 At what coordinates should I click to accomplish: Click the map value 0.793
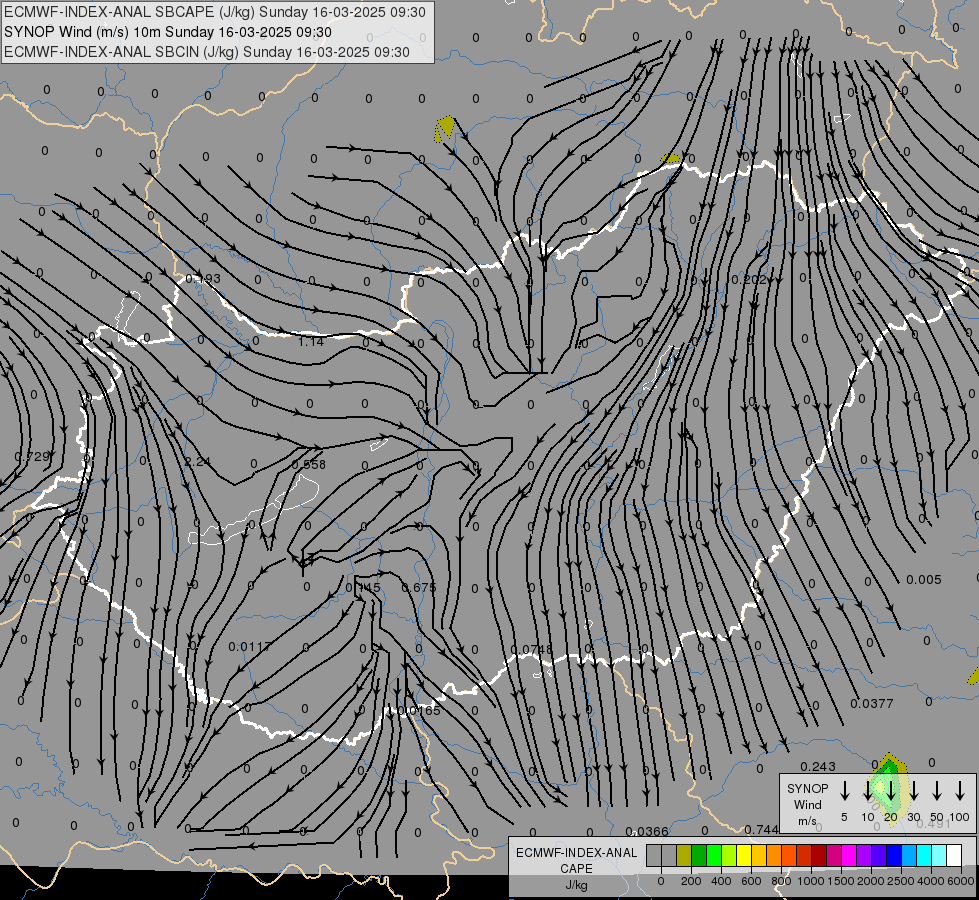(203, 278)
